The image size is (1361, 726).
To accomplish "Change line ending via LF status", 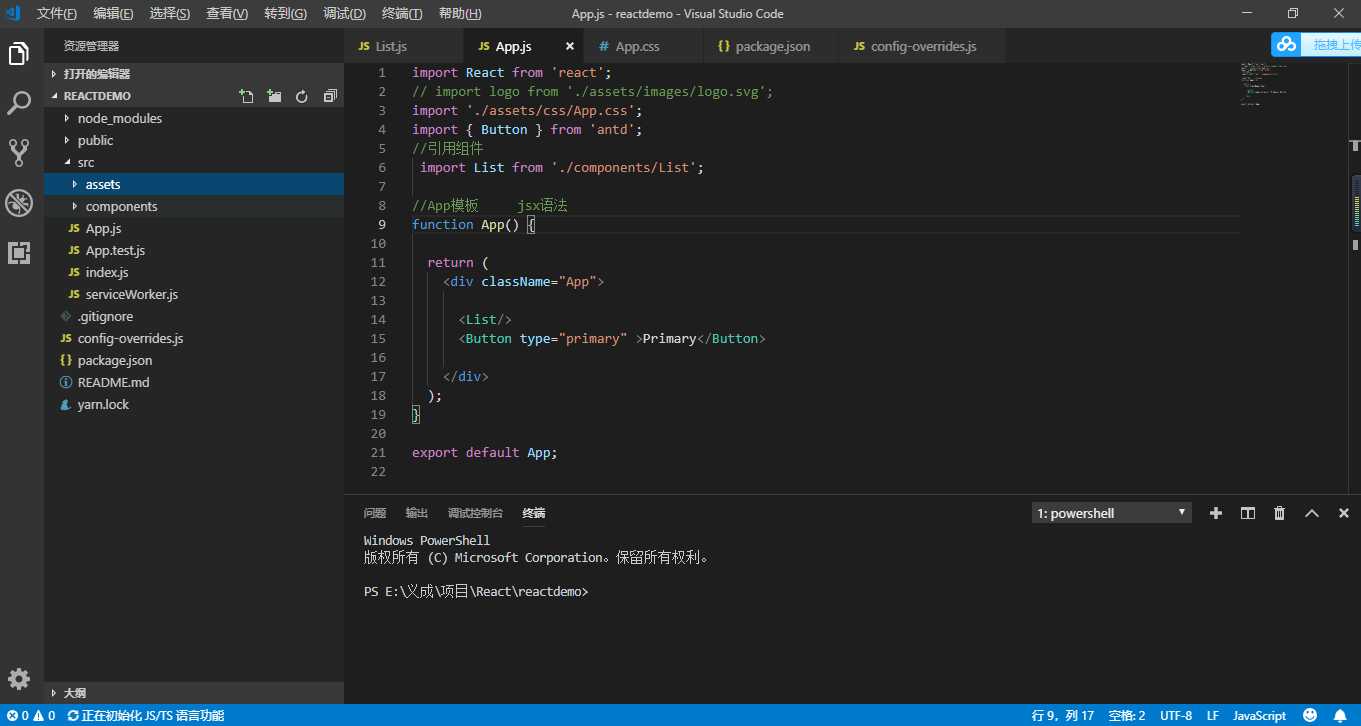I will click(1212, 715).
